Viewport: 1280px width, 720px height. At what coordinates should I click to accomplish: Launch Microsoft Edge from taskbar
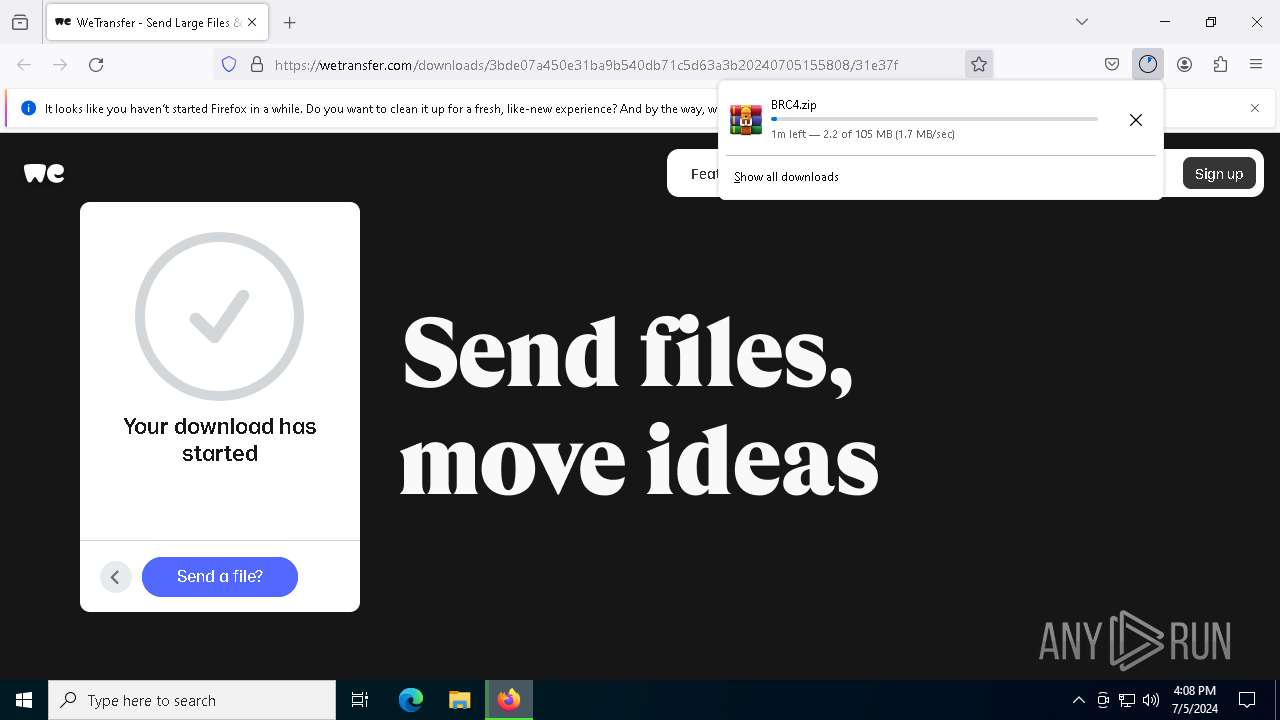[411, 700]
